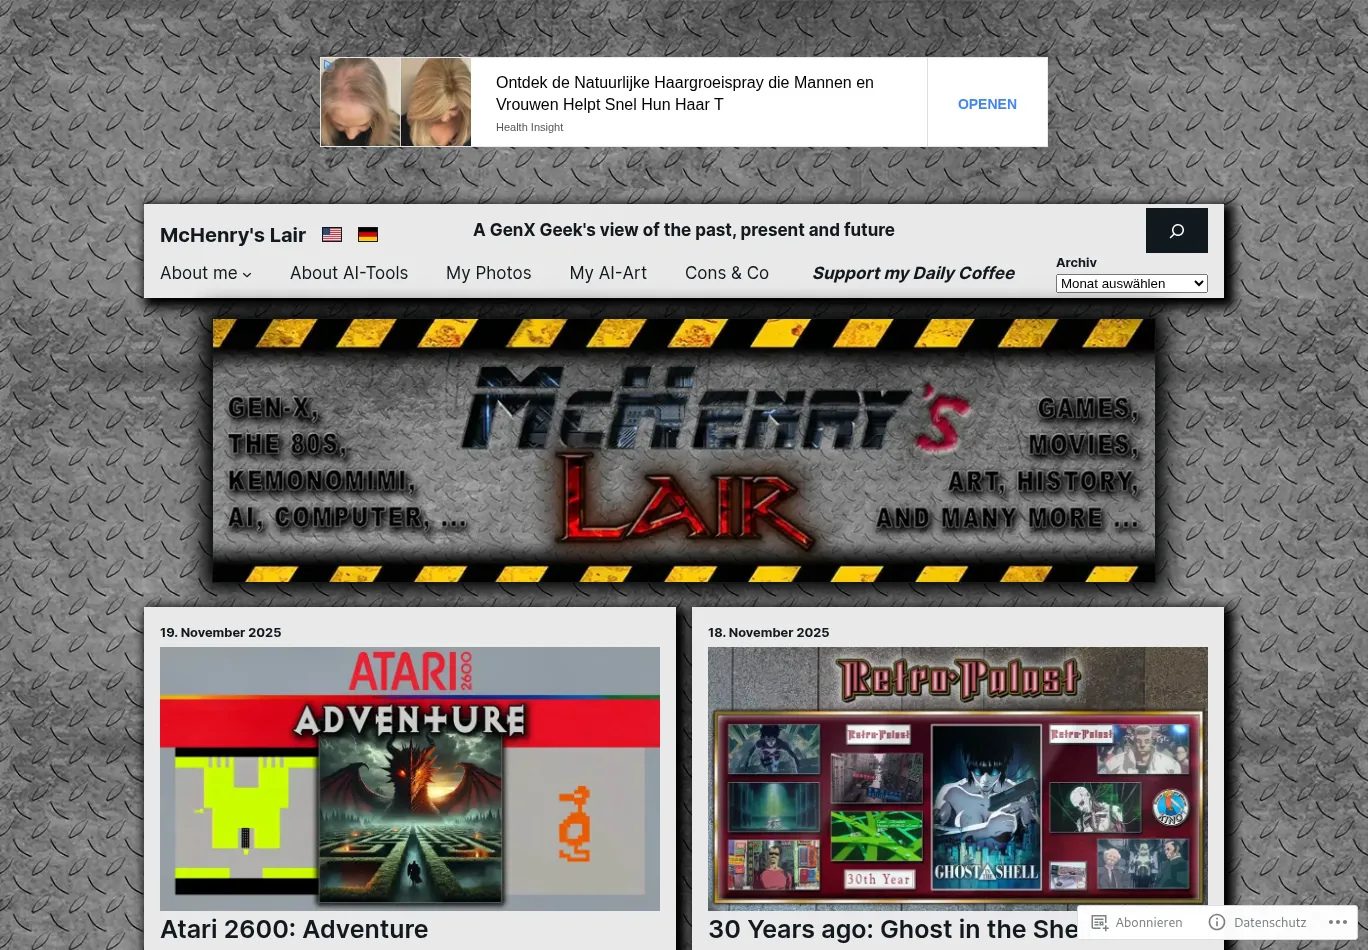Open the Monat auswählen archive dropdown
1368x950 pixels.
point(1131,284)
